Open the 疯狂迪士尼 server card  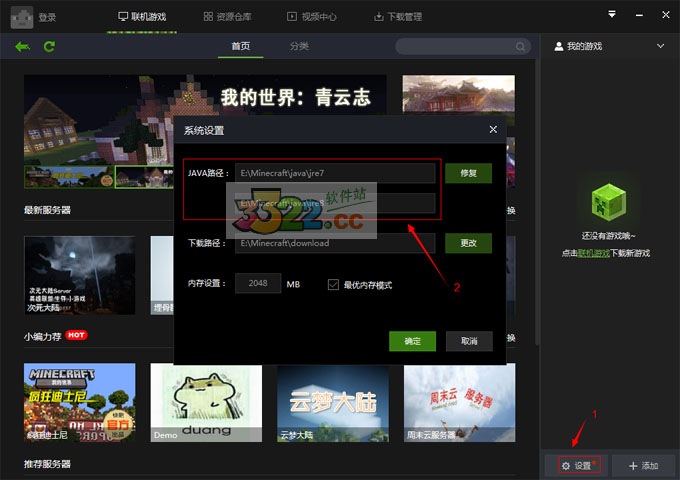tap(80, 402)
